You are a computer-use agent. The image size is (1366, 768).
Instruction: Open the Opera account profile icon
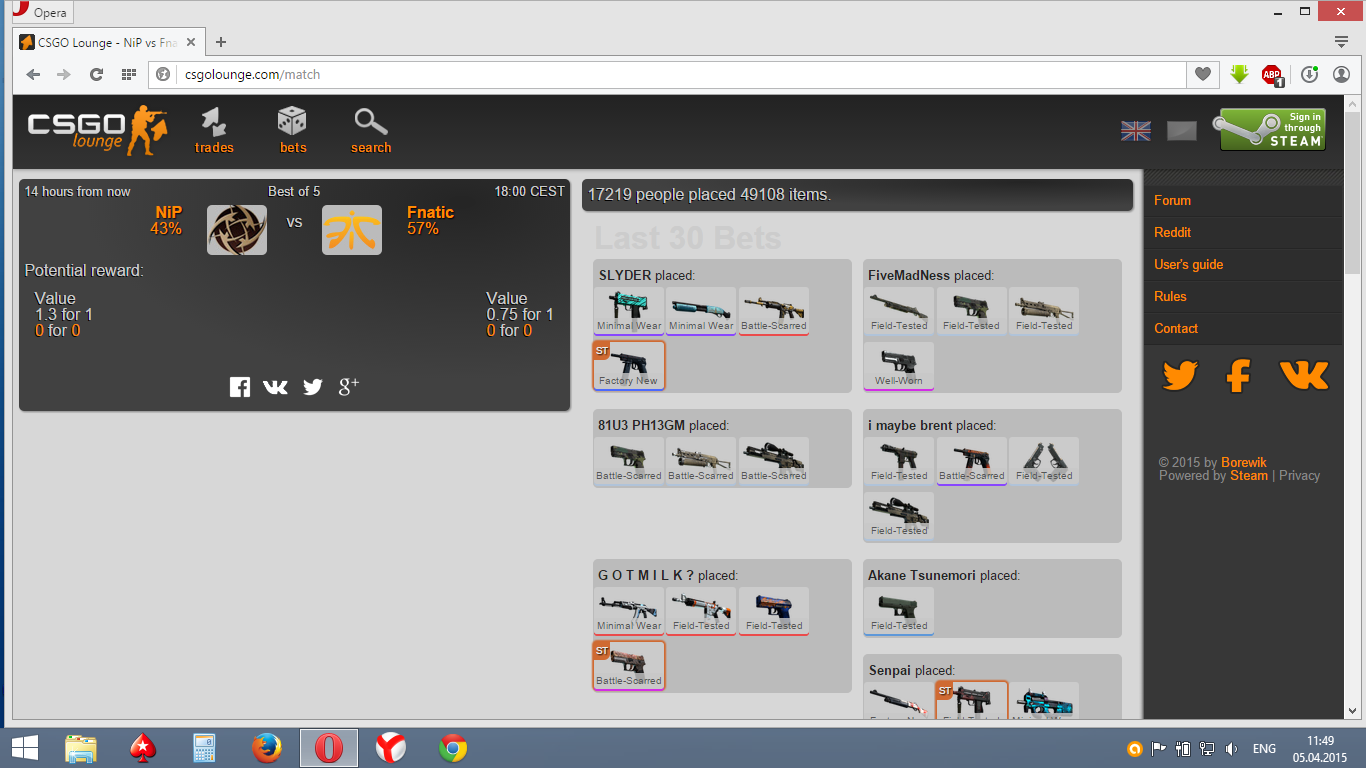coord(1341,74)
